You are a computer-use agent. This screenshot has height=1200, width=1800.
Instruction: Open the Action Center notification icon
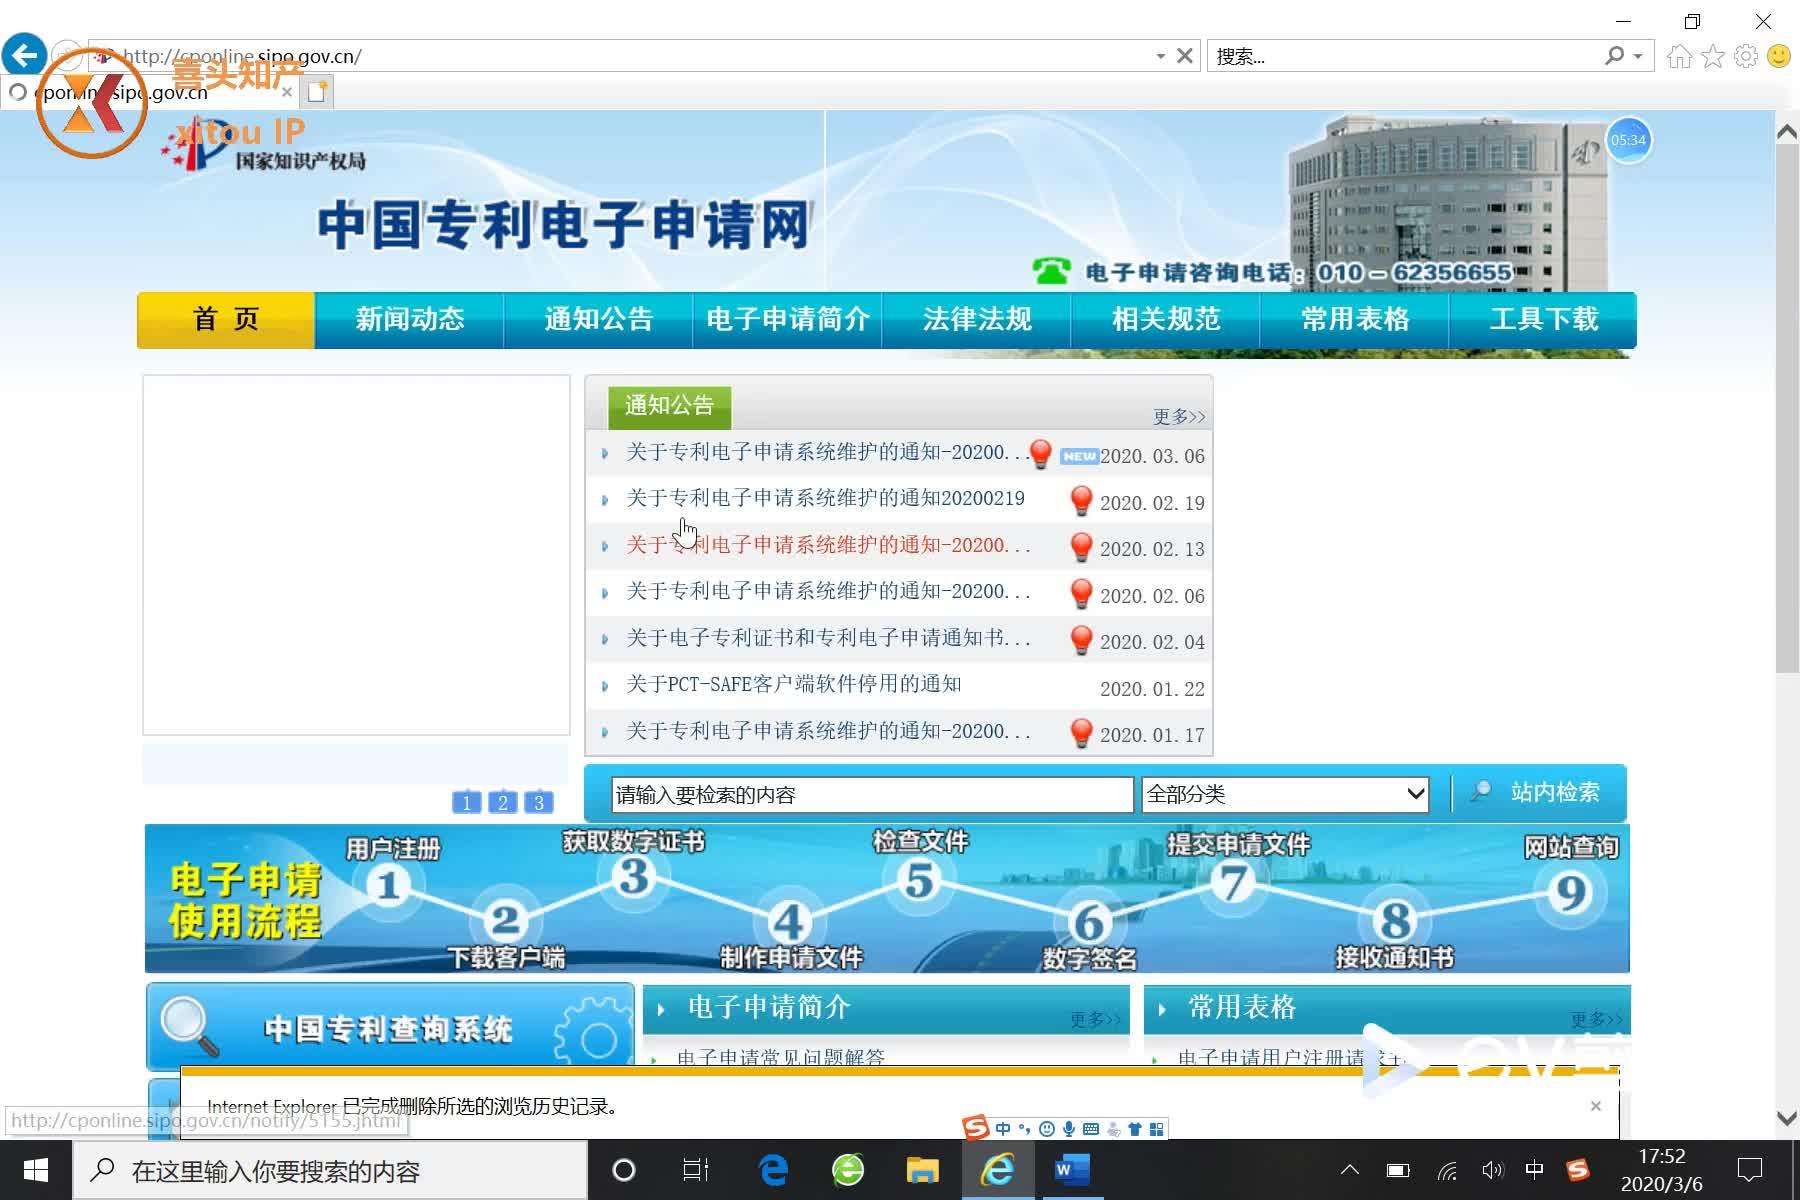tap(1750, 1170)
